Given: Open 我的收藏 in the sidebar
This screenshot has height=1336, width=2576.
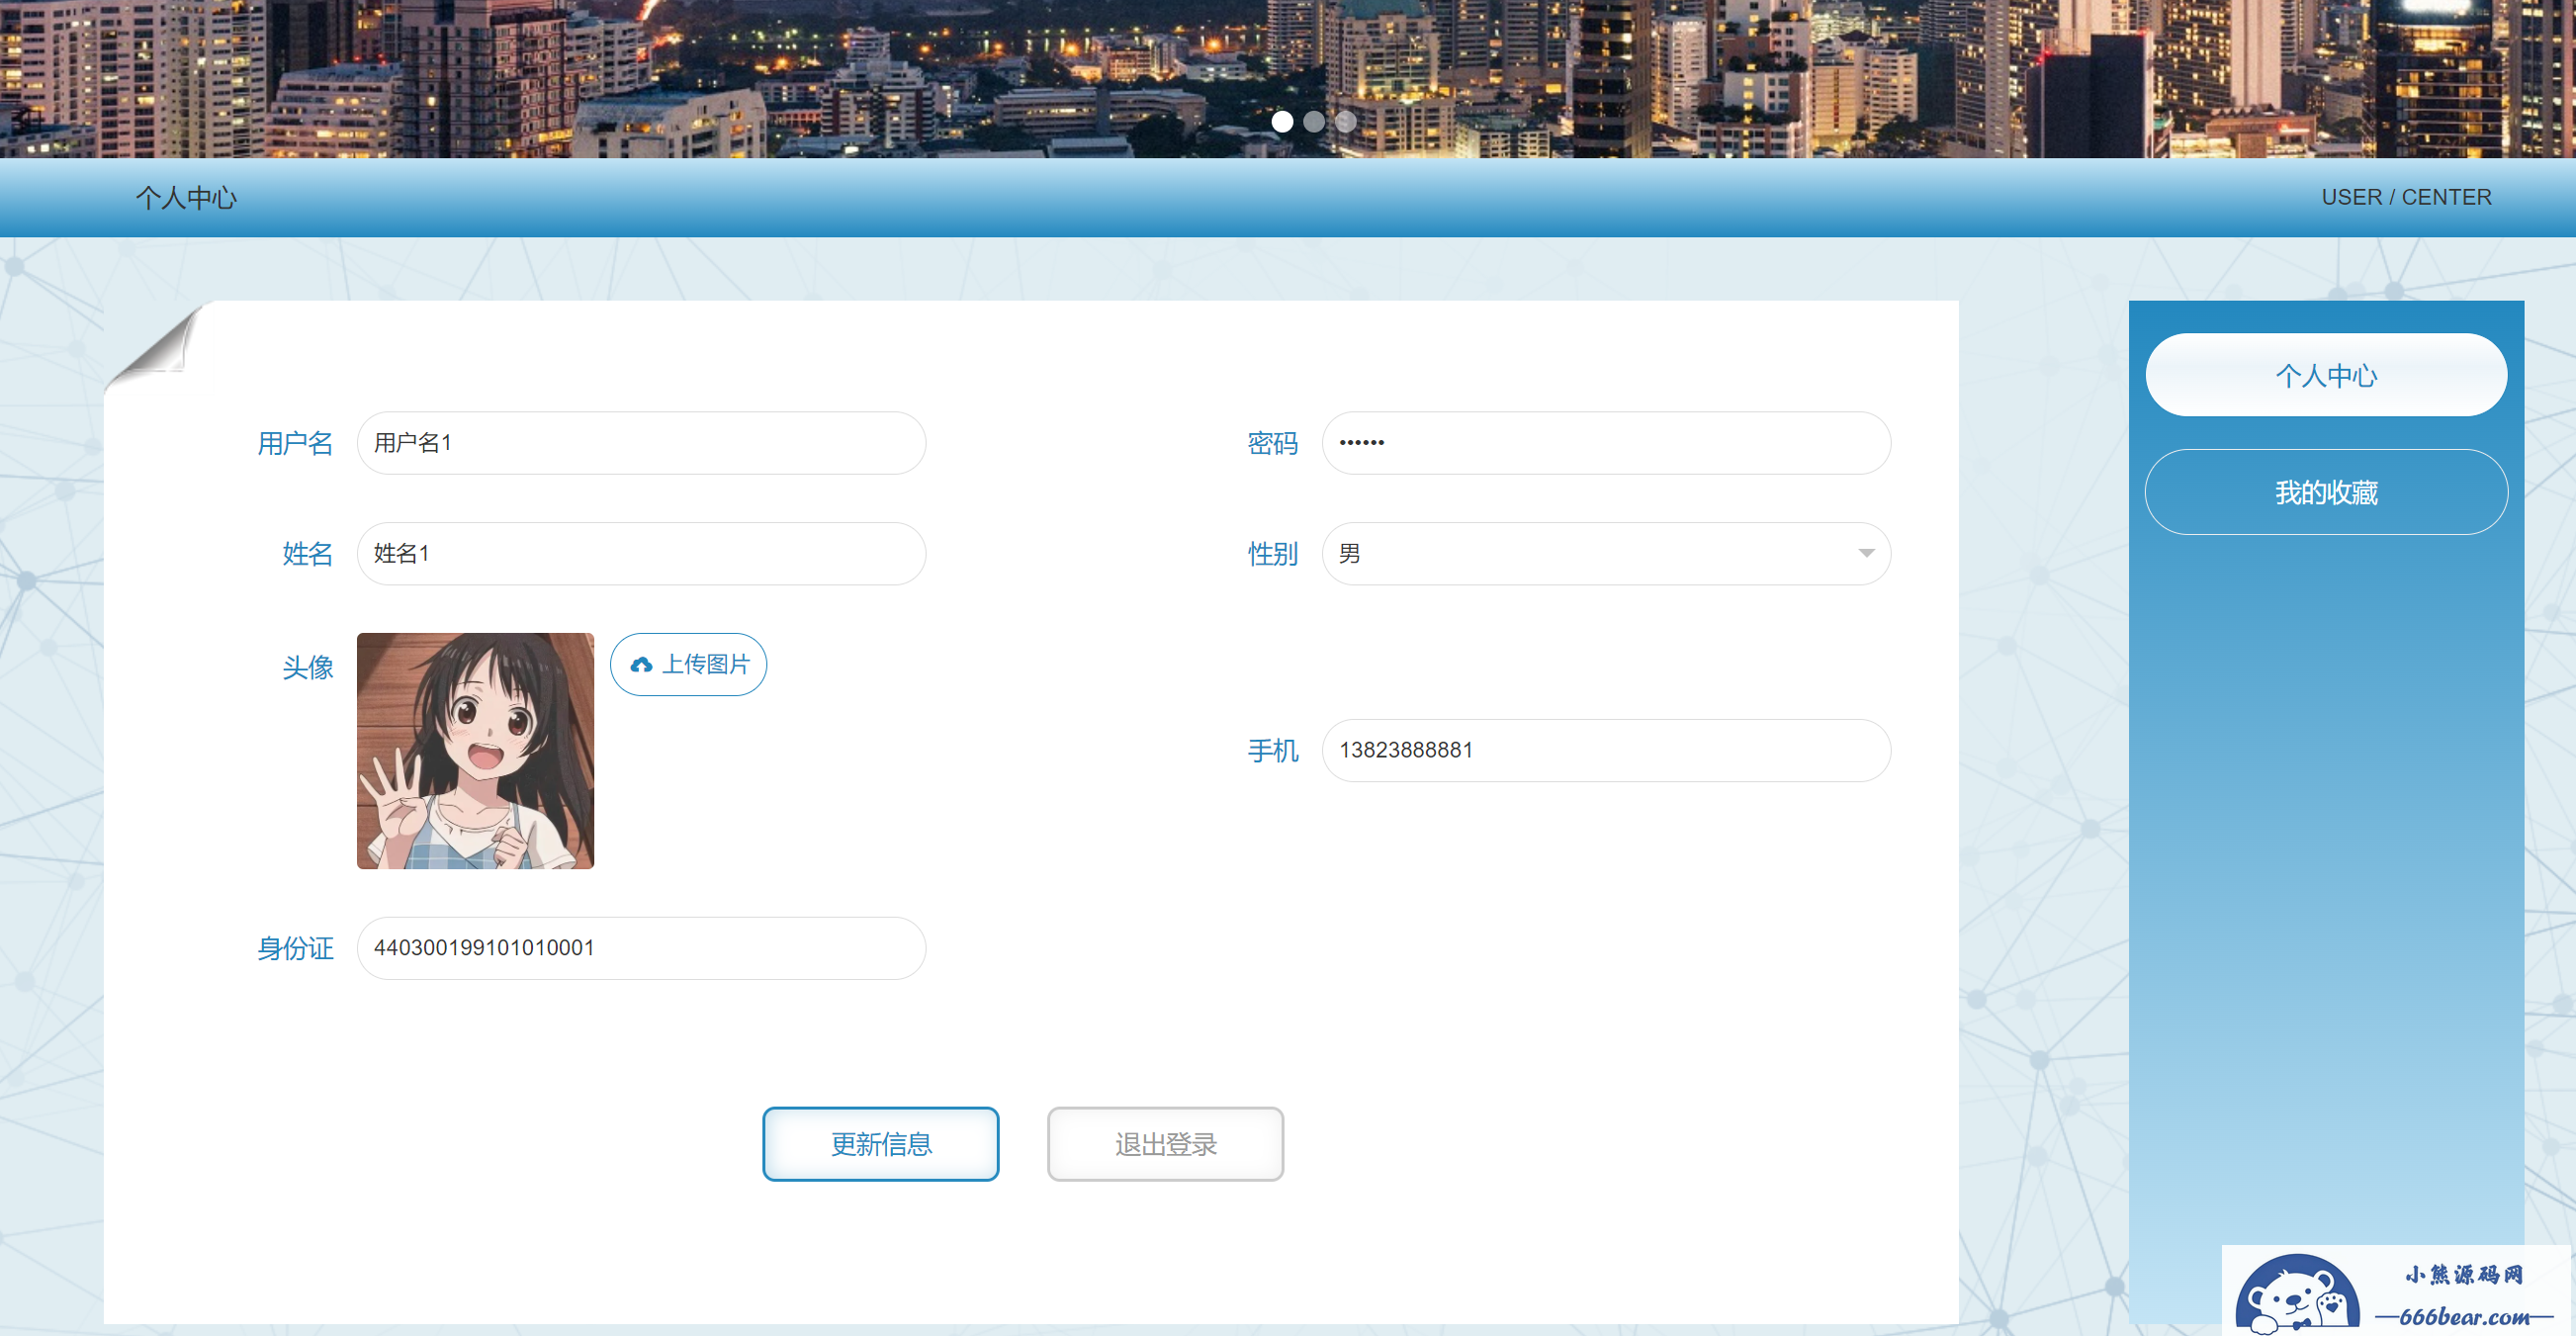Looking at the screenshot, I should pyautogui.click(x=2326, y=492).
